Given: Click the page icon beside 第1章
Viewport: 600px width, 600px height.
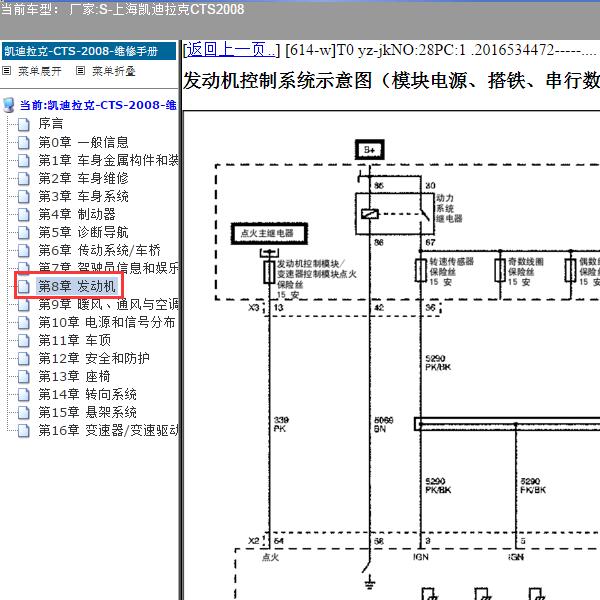Looking at the screenshot, I should (24, 160).
